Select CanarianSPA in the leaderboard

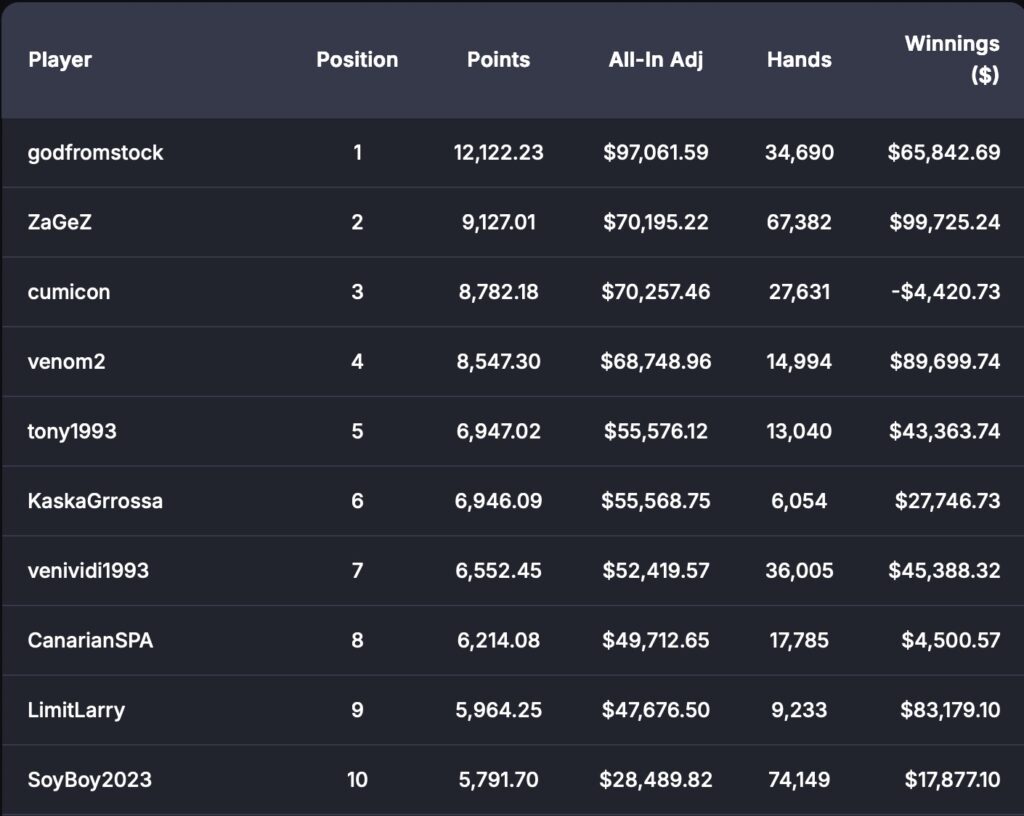pos(90,640)
